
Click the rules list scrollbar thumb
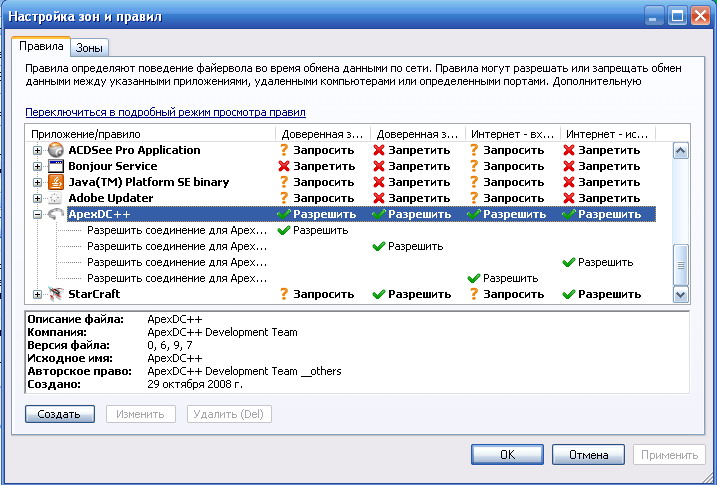[x=680, y=265]
